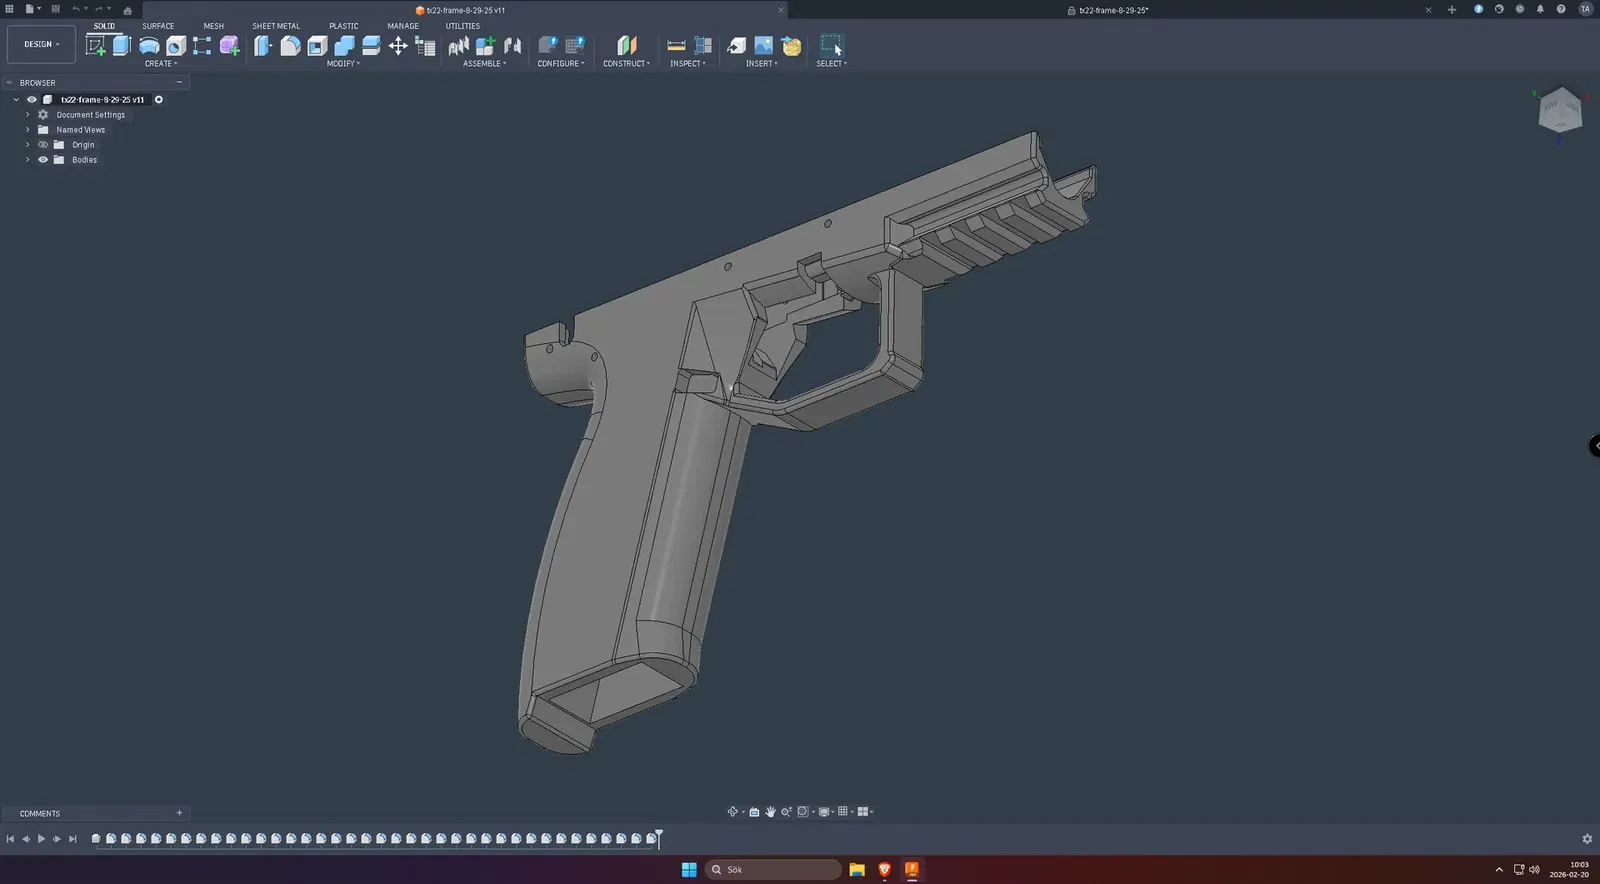Save the document with the Save icon

tap(55, 9)
